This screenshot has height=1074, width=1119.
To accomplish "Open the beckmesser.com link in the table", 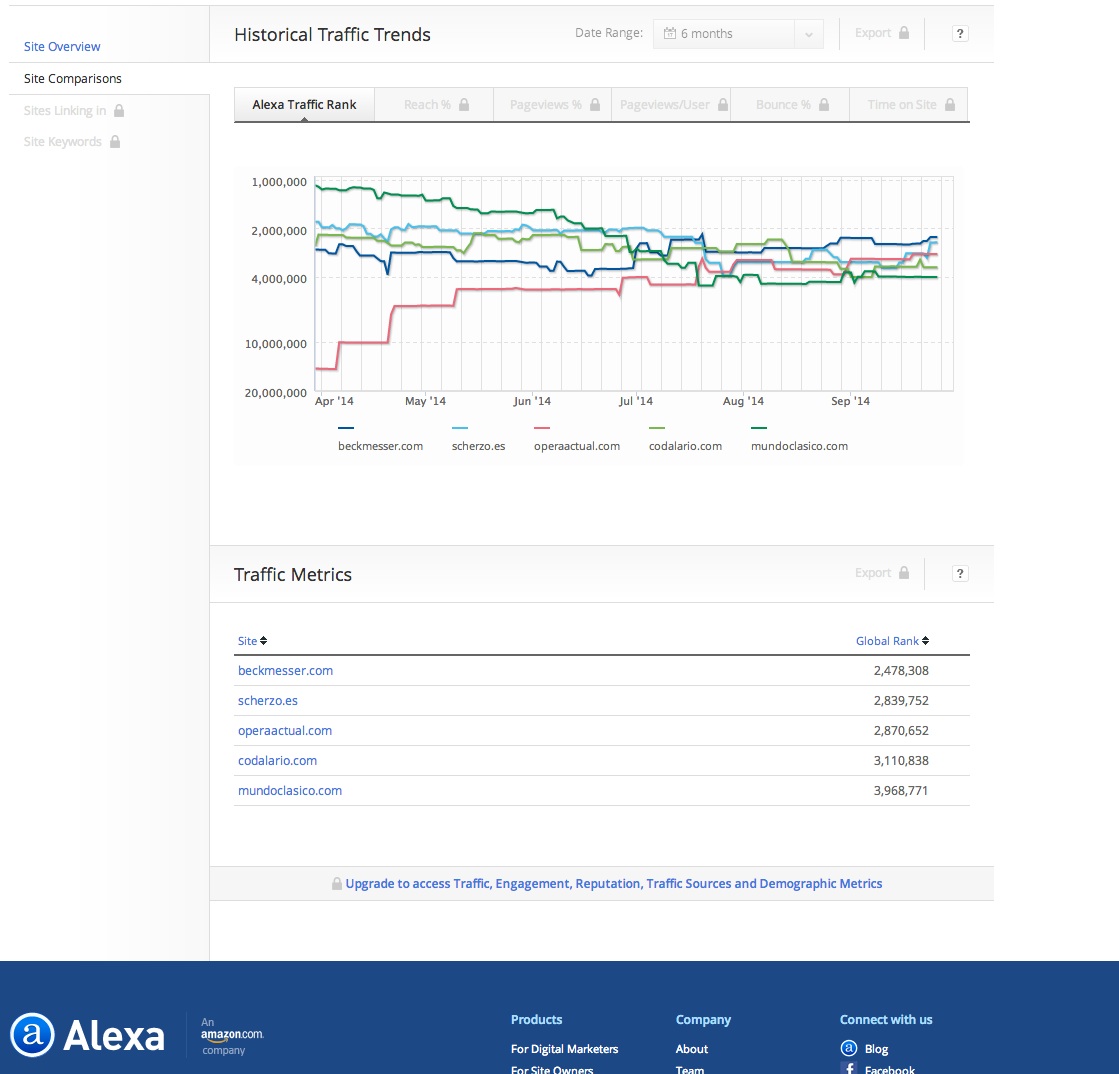I will 285,671.
